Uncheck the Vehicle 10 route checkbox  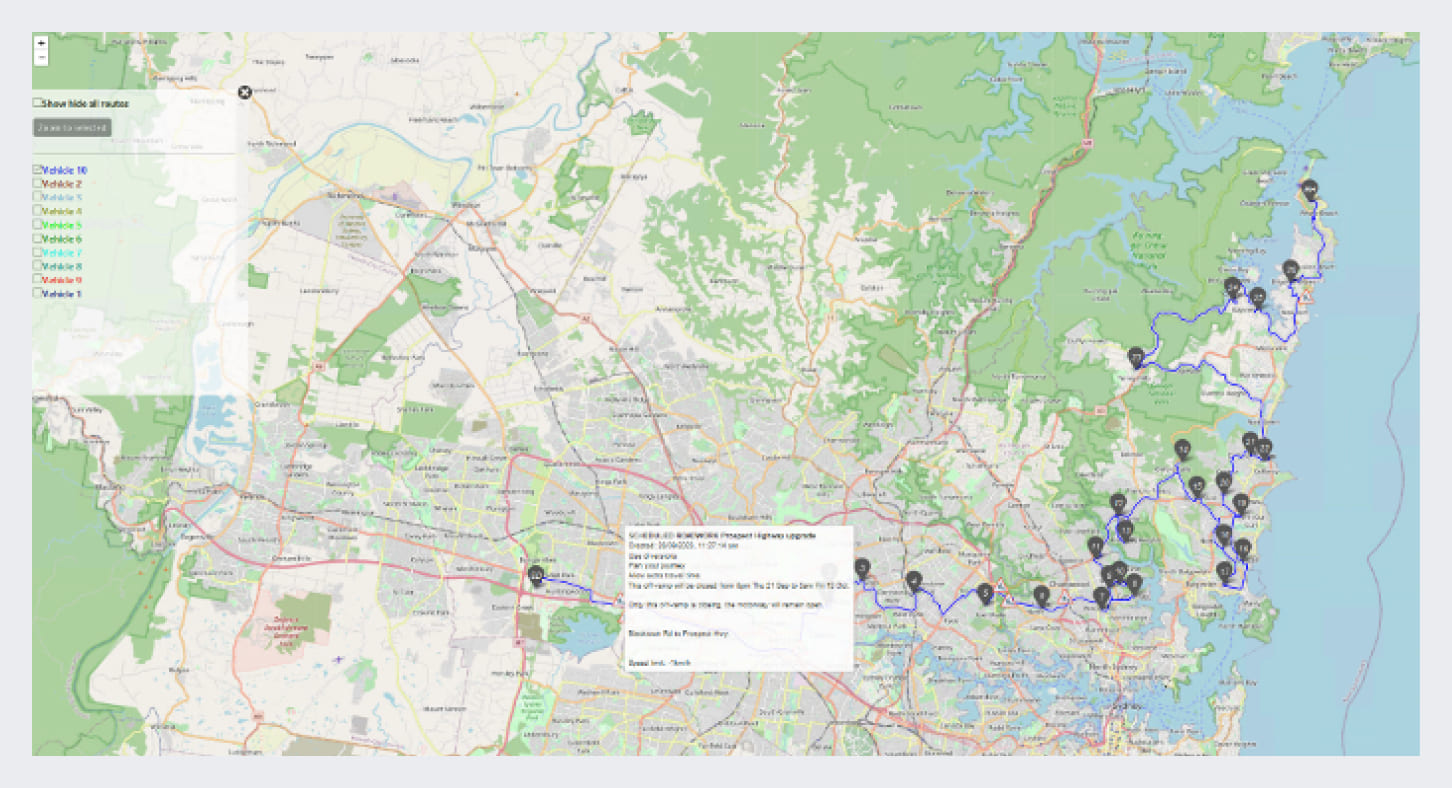[x=38, y=170]
